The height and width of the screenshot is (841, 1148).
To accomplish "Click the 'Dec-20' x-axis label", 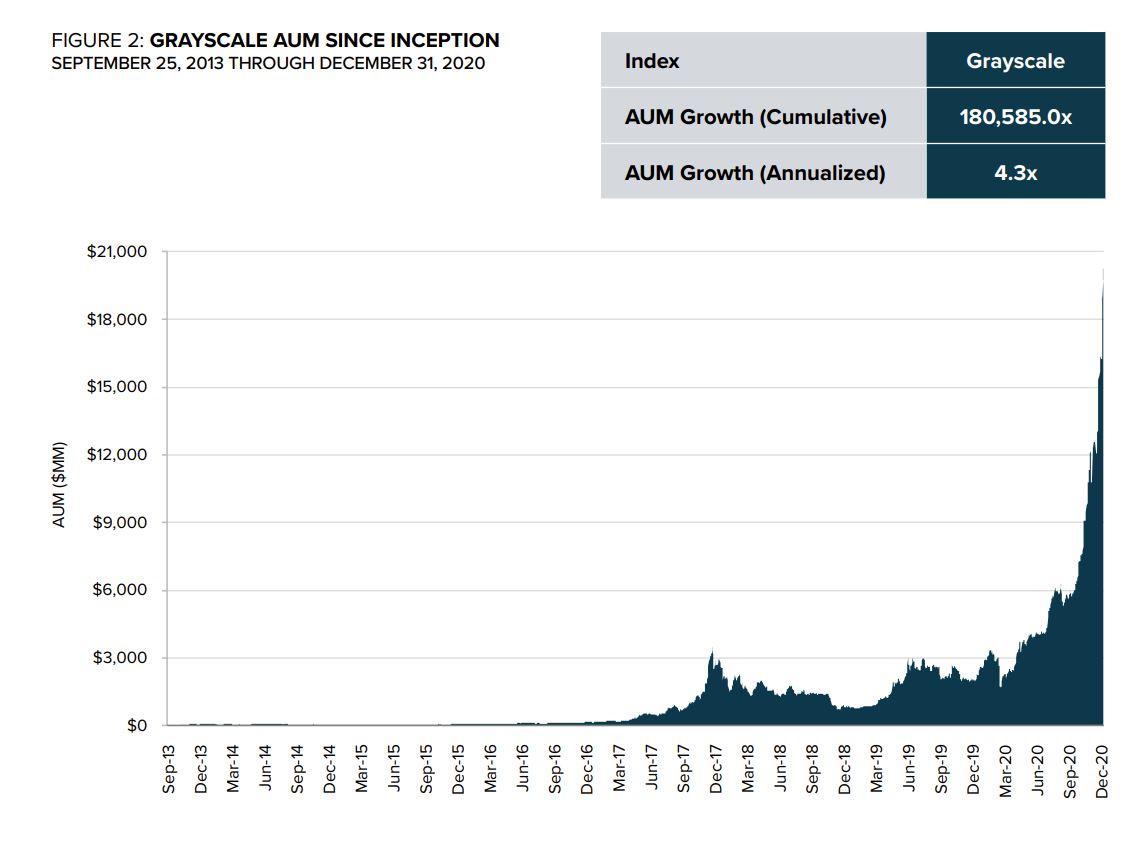I will [1102, 771].
